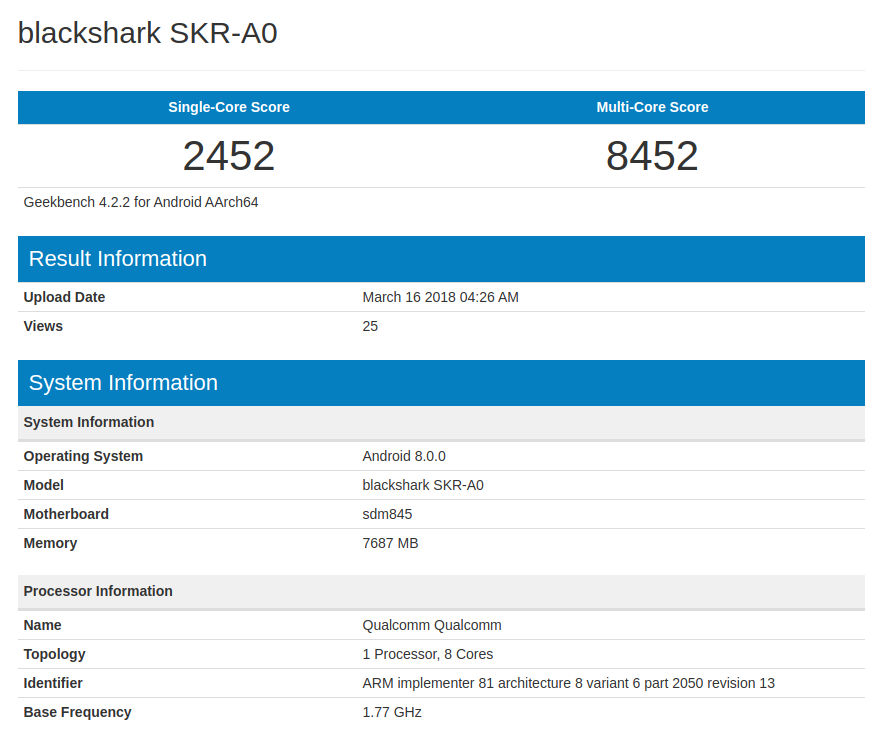Image resolution: width=883 pixels, height=730 pixels.
Task: Select the Upload Date row label
Action: 63,297
